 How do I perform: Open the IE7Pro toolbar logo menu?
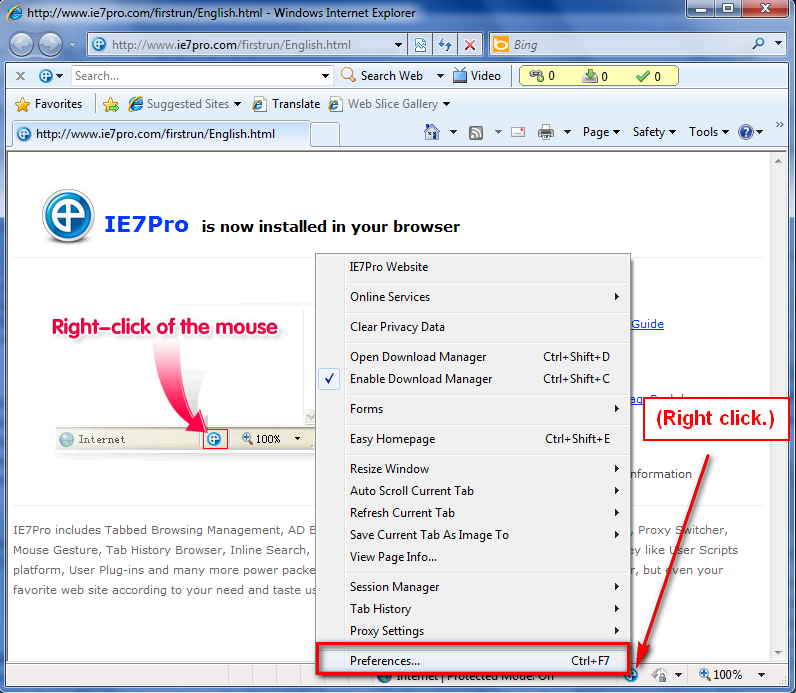pos(51,76)
